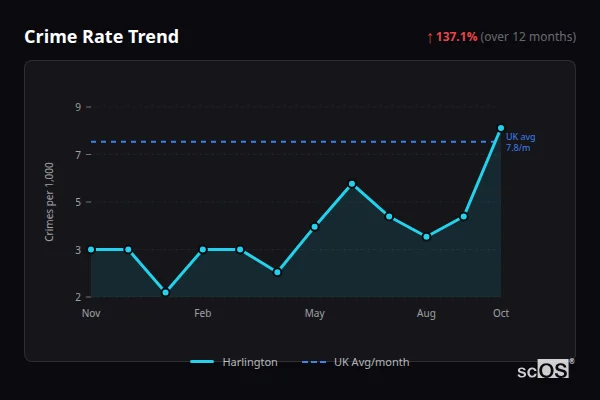Click the December data point at value 3

click(128, 250)
